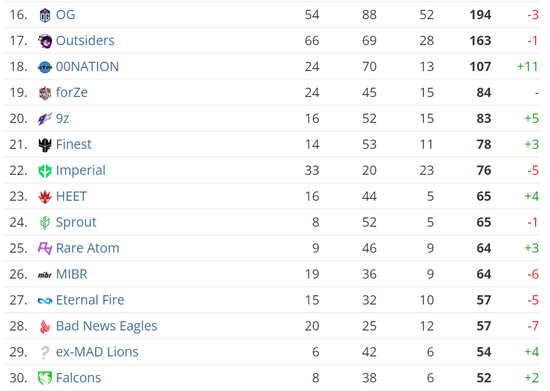The height and width of the screenshot is (391, 550).
Task: Click the forZe team logo icon
Action: pyautogui.click(x=45, y=93)
